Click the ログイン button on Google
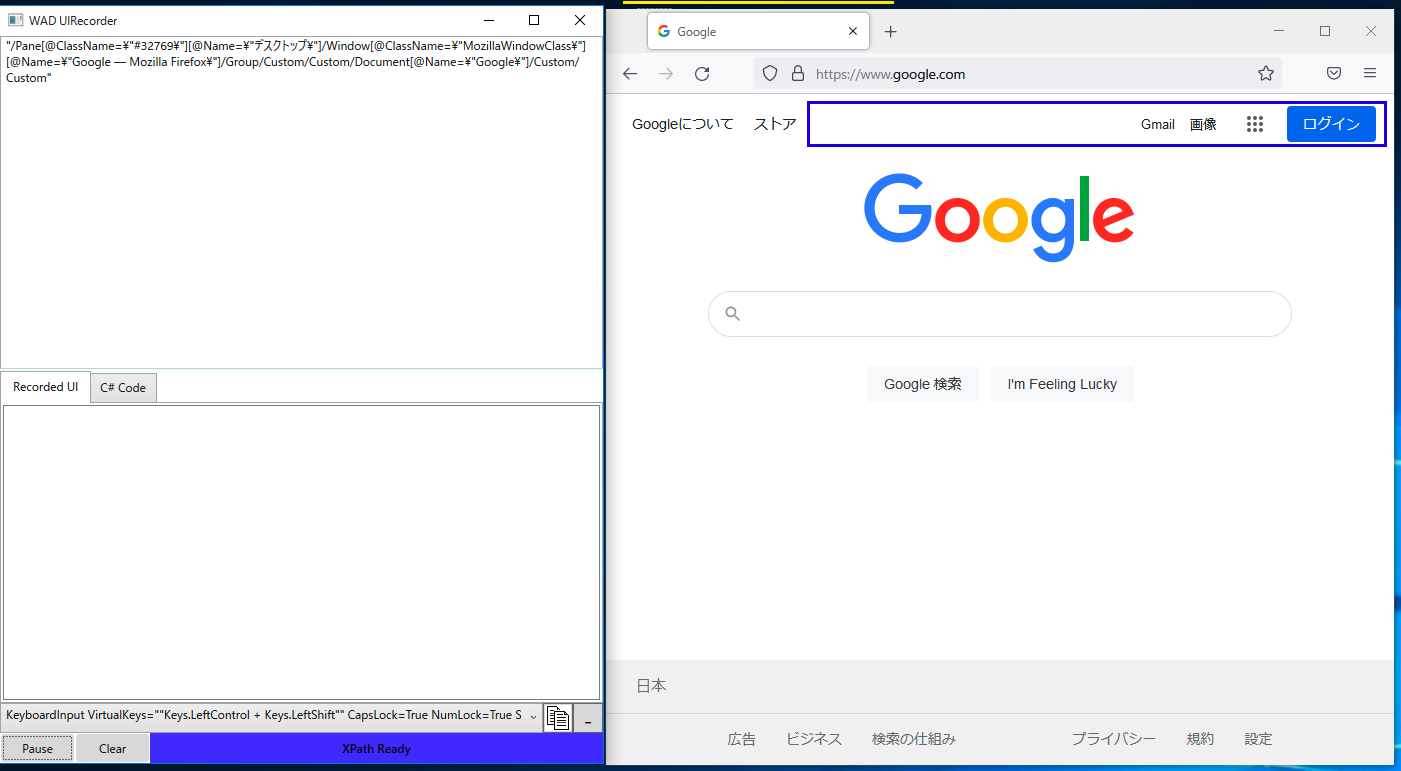Screen dimensions: 1401x771 pos(1331,123)
